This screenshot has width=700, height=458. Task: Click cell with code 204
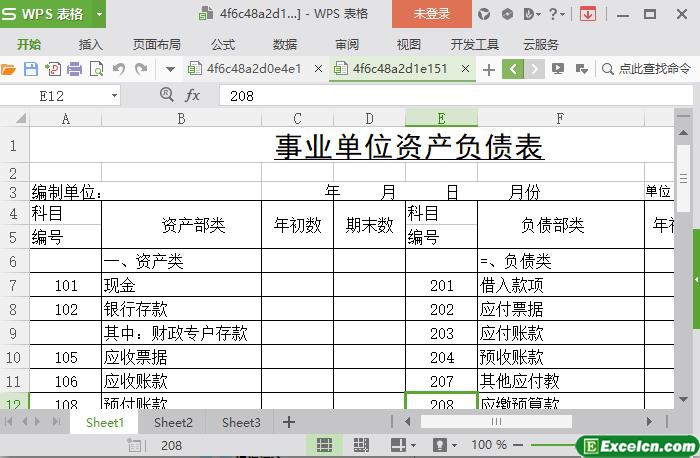(x=442, y=357)
